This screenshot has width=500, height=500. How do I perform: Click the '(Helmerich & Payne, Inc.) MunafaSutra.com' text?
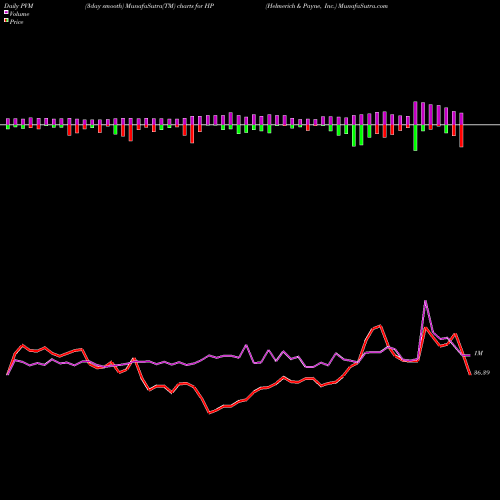327,6
